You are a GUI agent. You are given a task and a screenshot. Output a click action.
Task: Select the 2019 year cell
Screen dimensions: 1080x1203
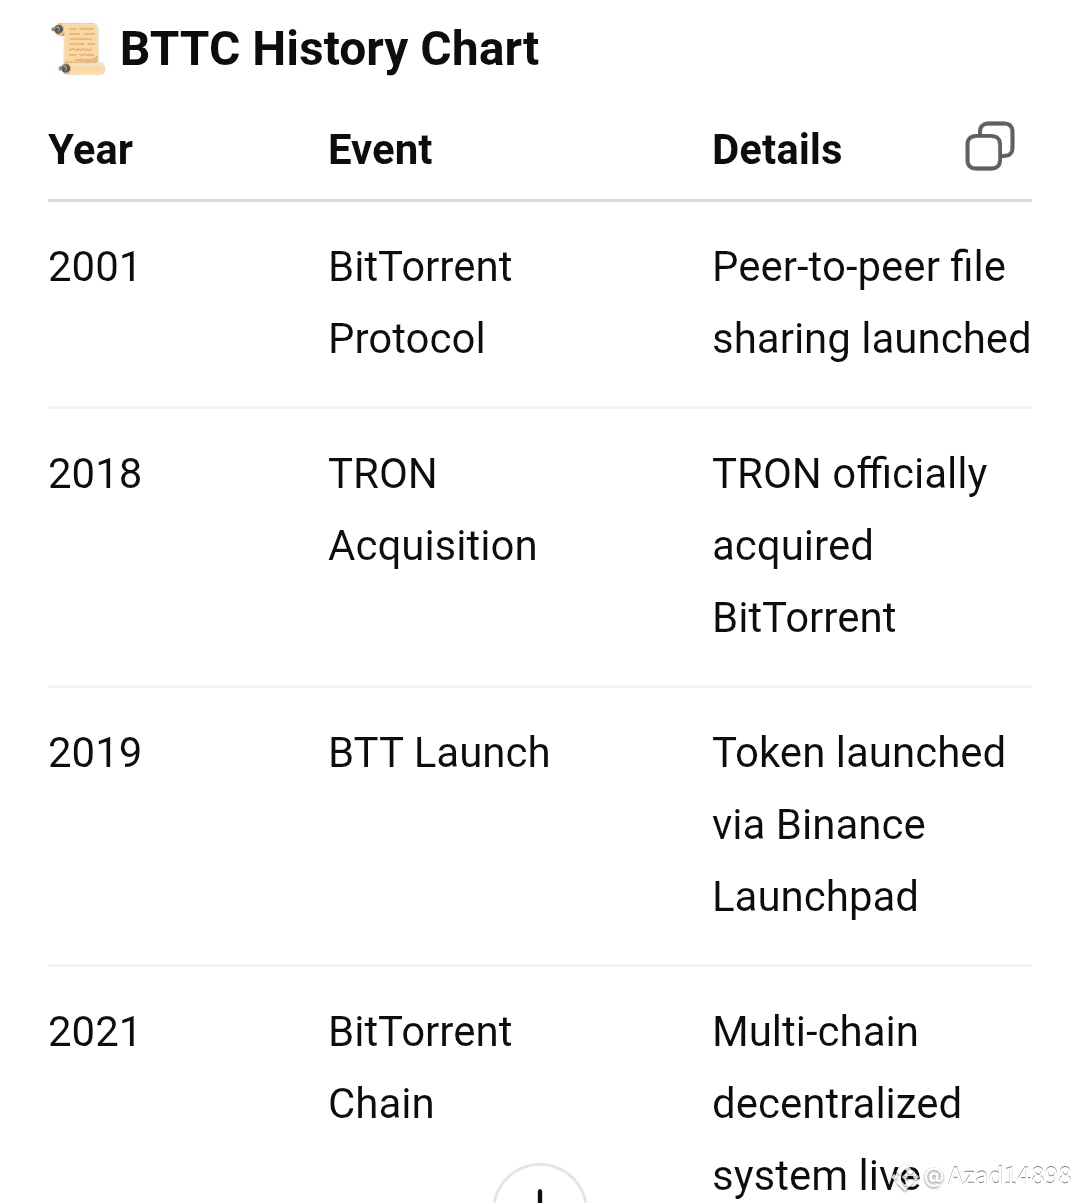tap(95, 753)
